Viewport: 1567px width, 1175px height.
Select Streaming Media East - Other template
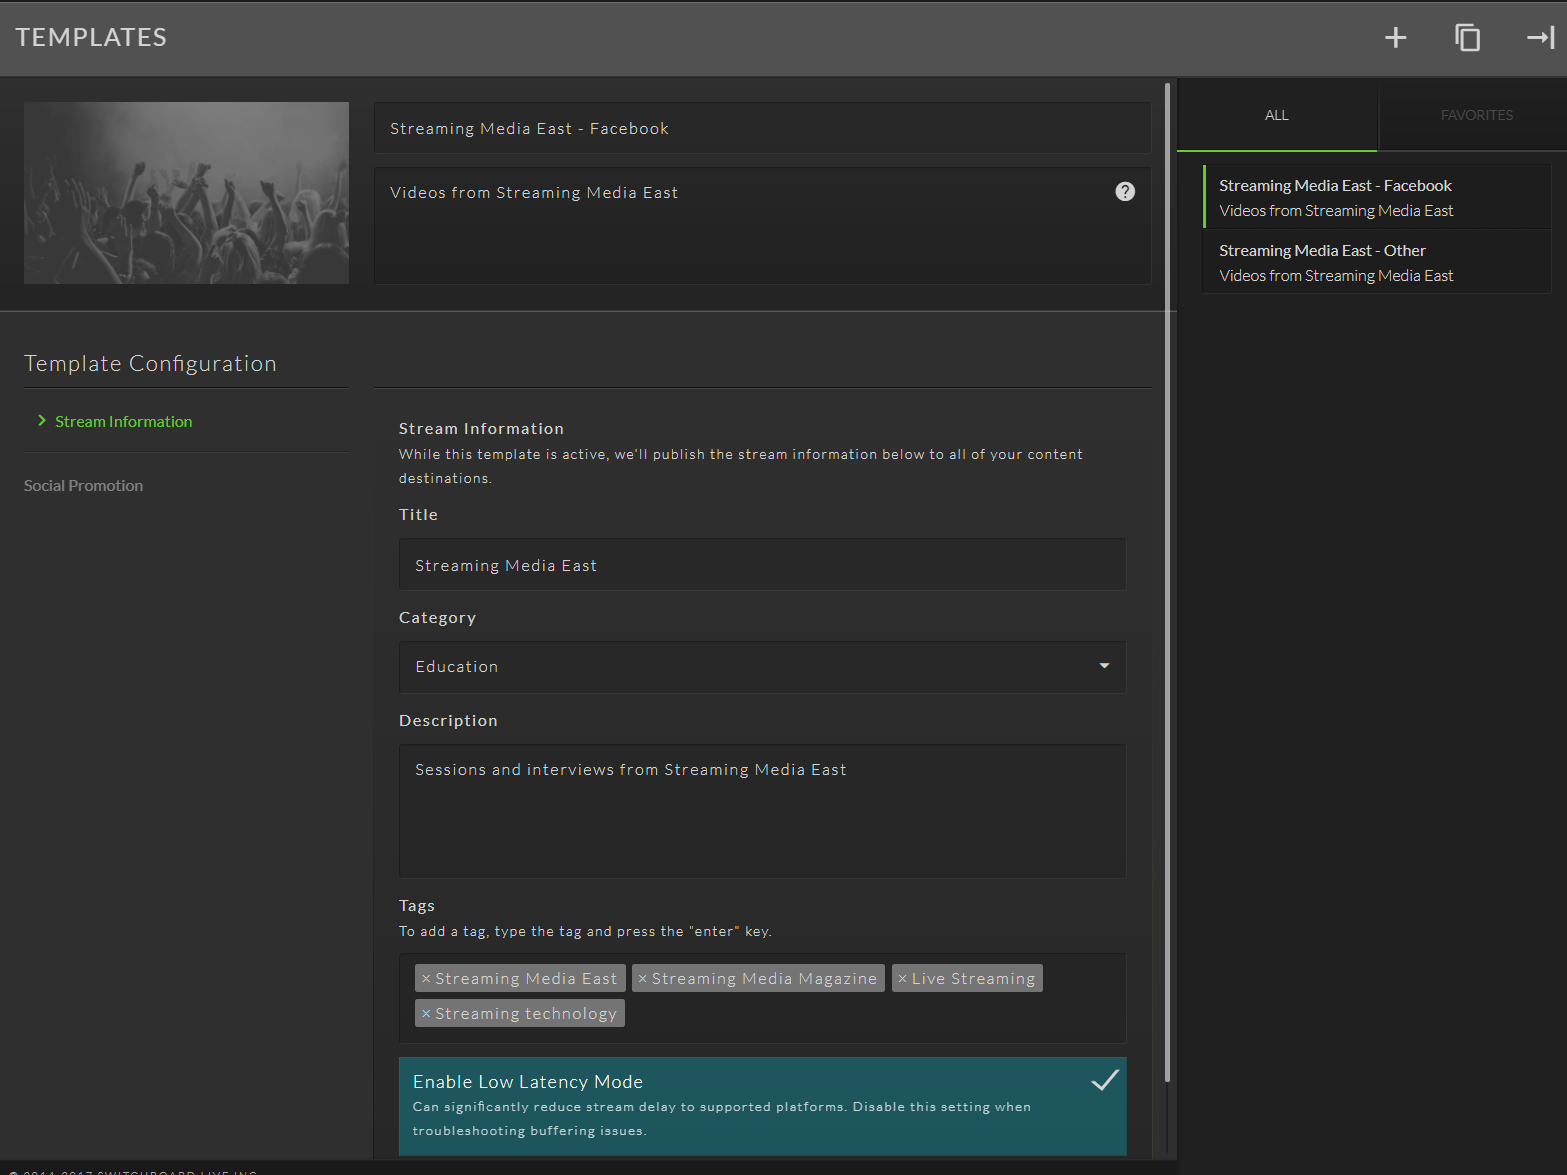point(1377,262)
